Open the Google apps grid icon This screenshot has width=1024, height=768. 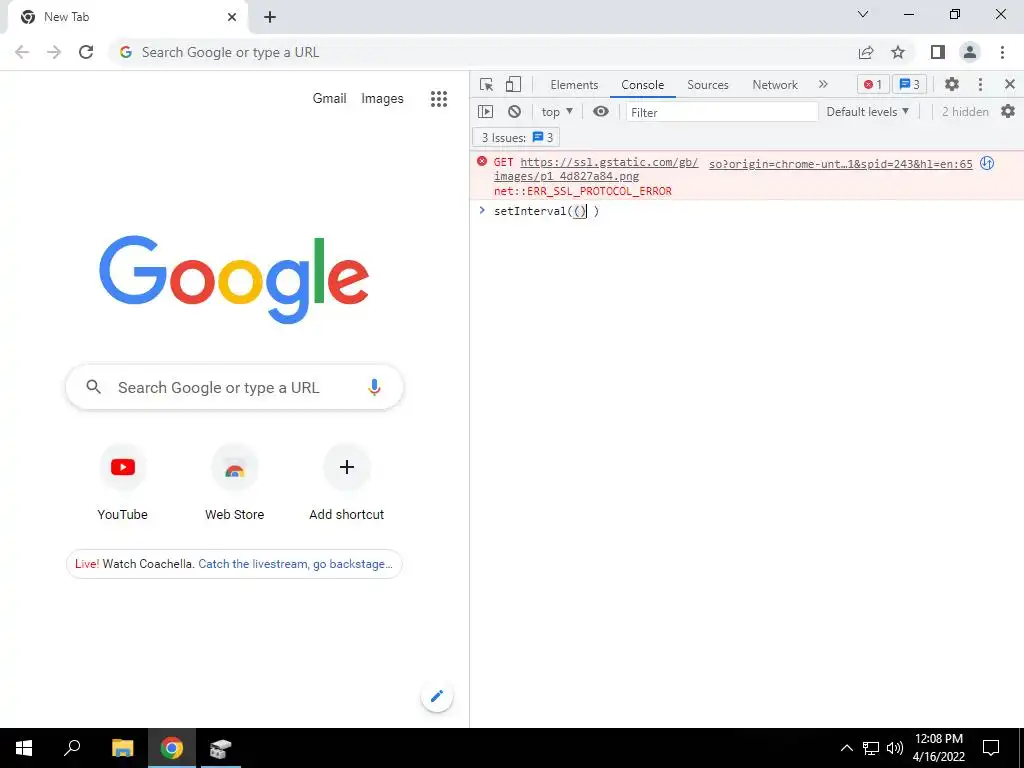439,99
